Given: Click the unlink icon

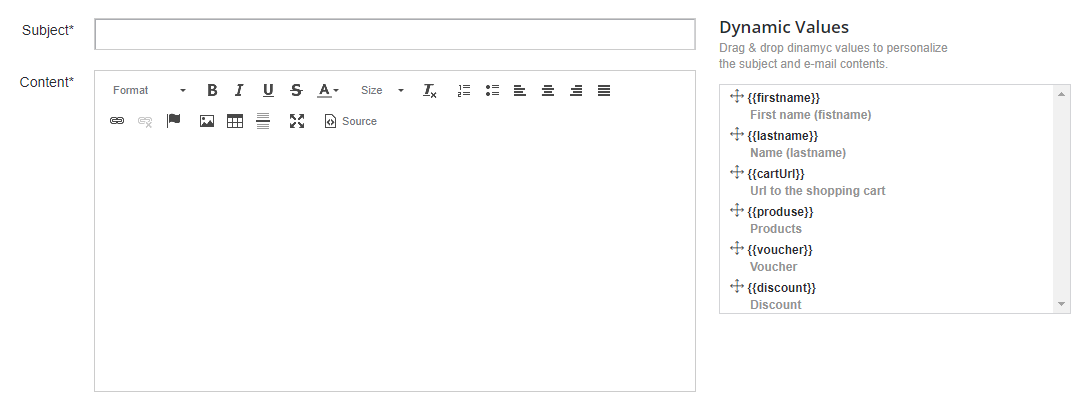Looking at the screenshot, I should pos(145,121).
